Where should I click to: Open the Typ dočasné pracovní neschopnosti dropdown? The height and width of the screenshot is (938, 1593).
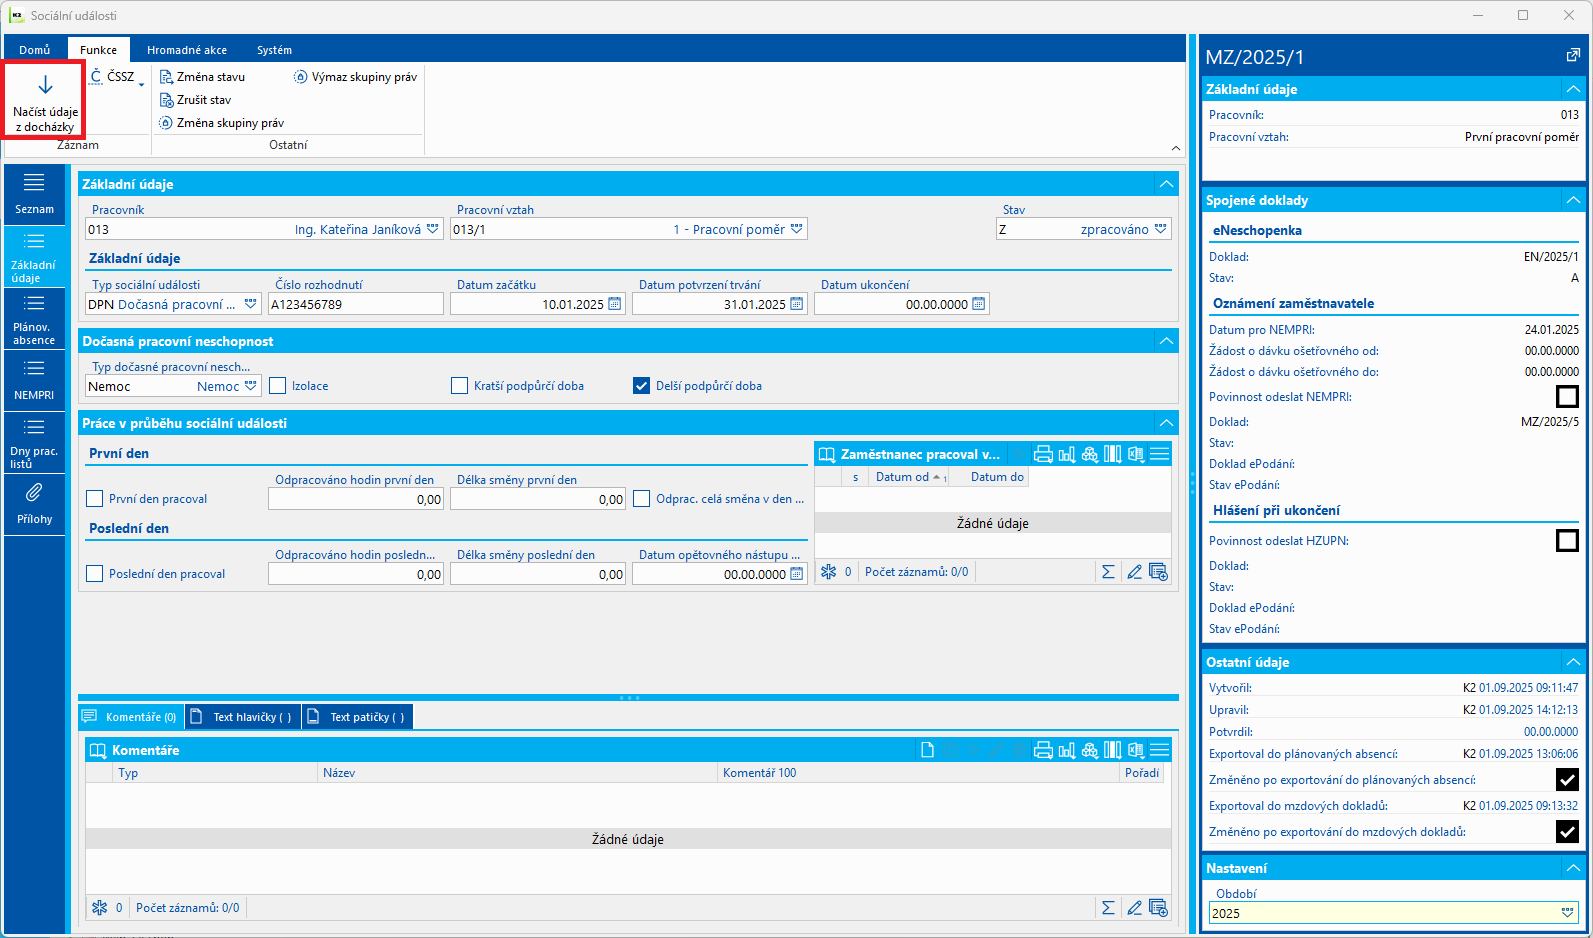[251, 386]
